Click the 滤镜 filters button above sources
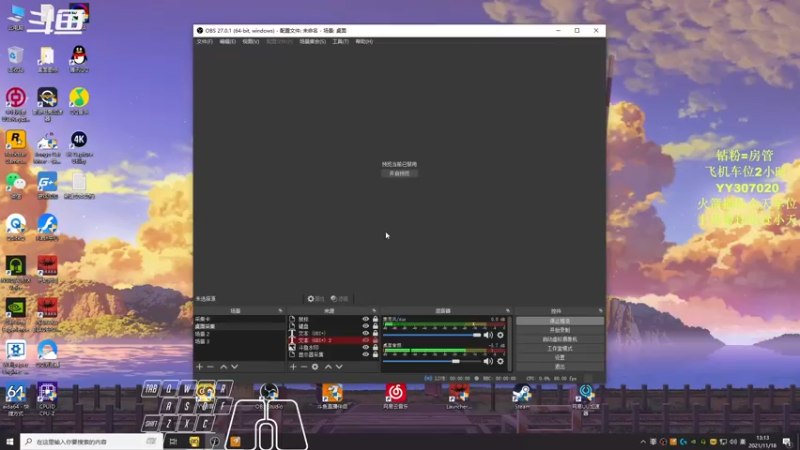The width and height of the screenshot is (800, 450). 339,299
